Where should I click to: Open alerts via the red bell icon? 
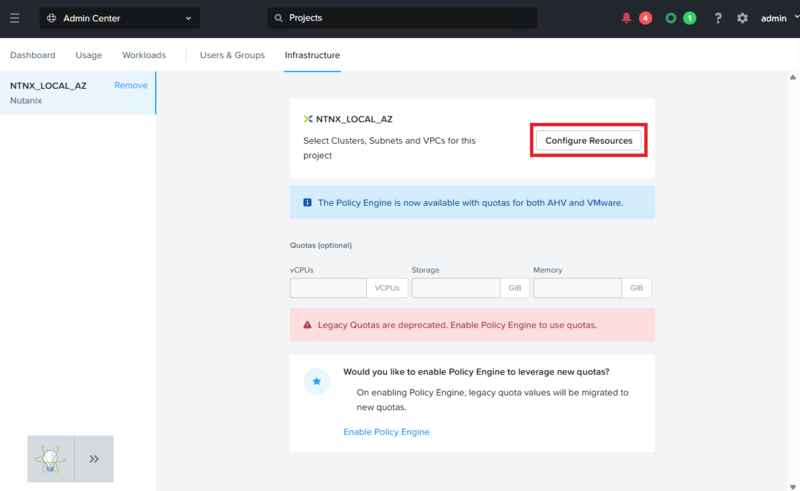[626, 18]
